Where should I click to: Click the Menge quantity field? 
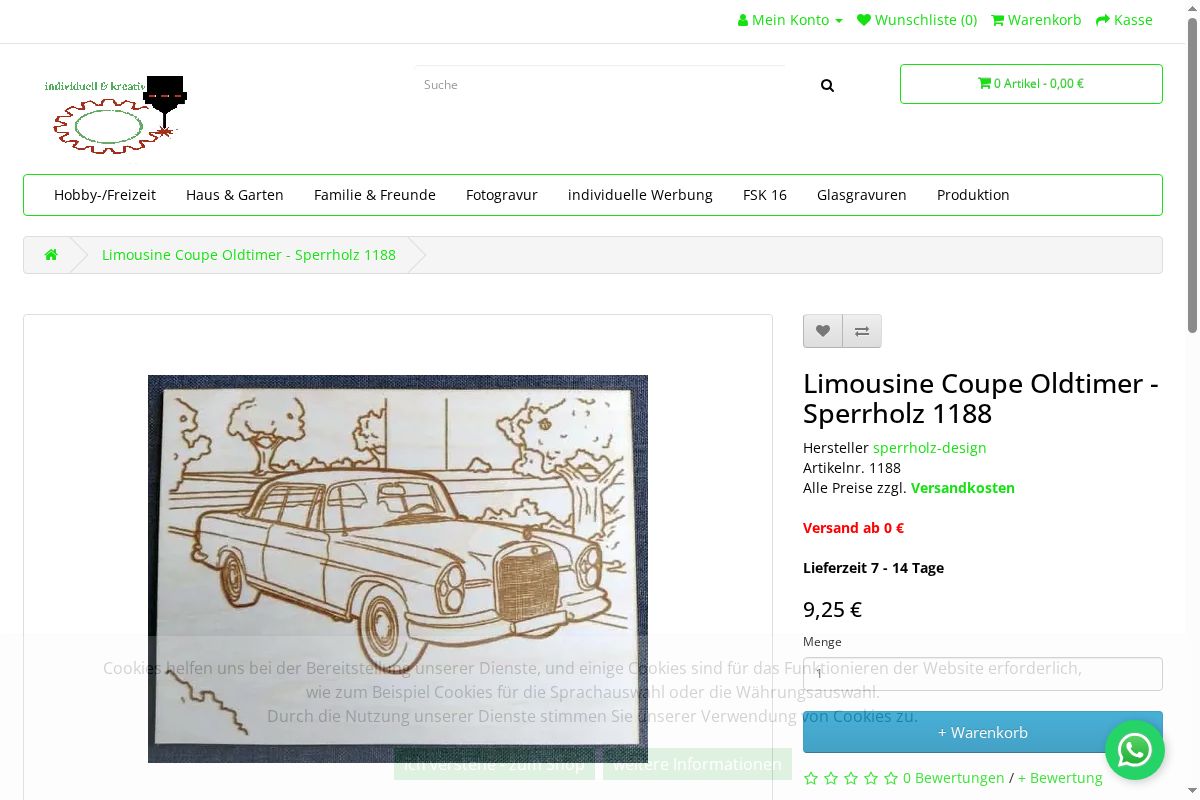click(983, 673)
